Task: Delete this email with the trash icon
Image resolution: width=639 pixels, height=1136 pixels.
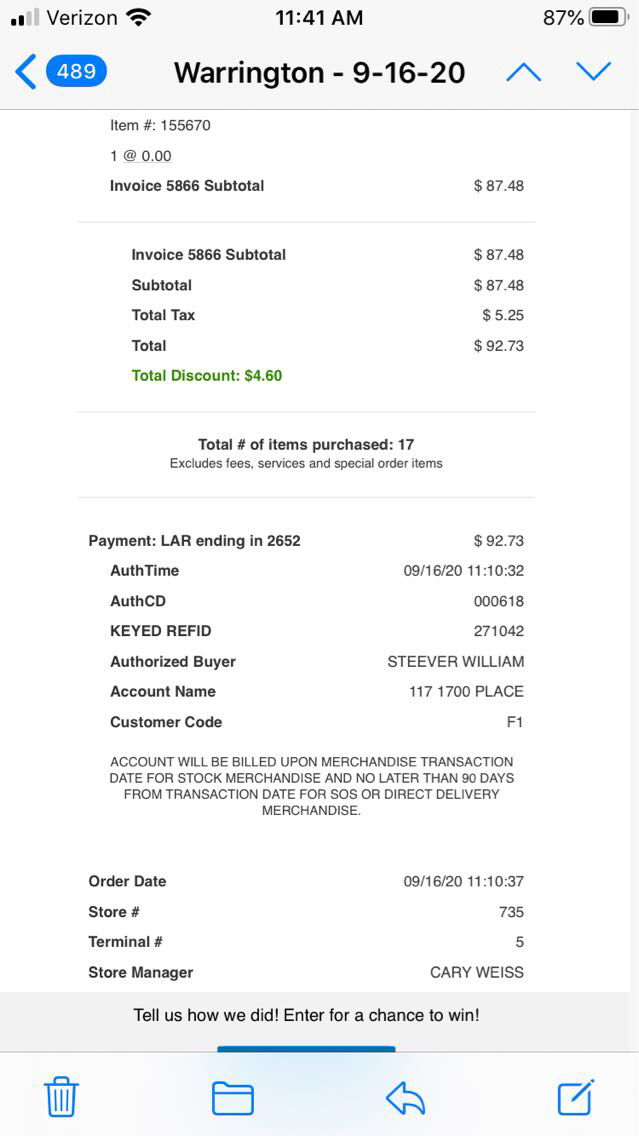Action: pos(61,1097)
